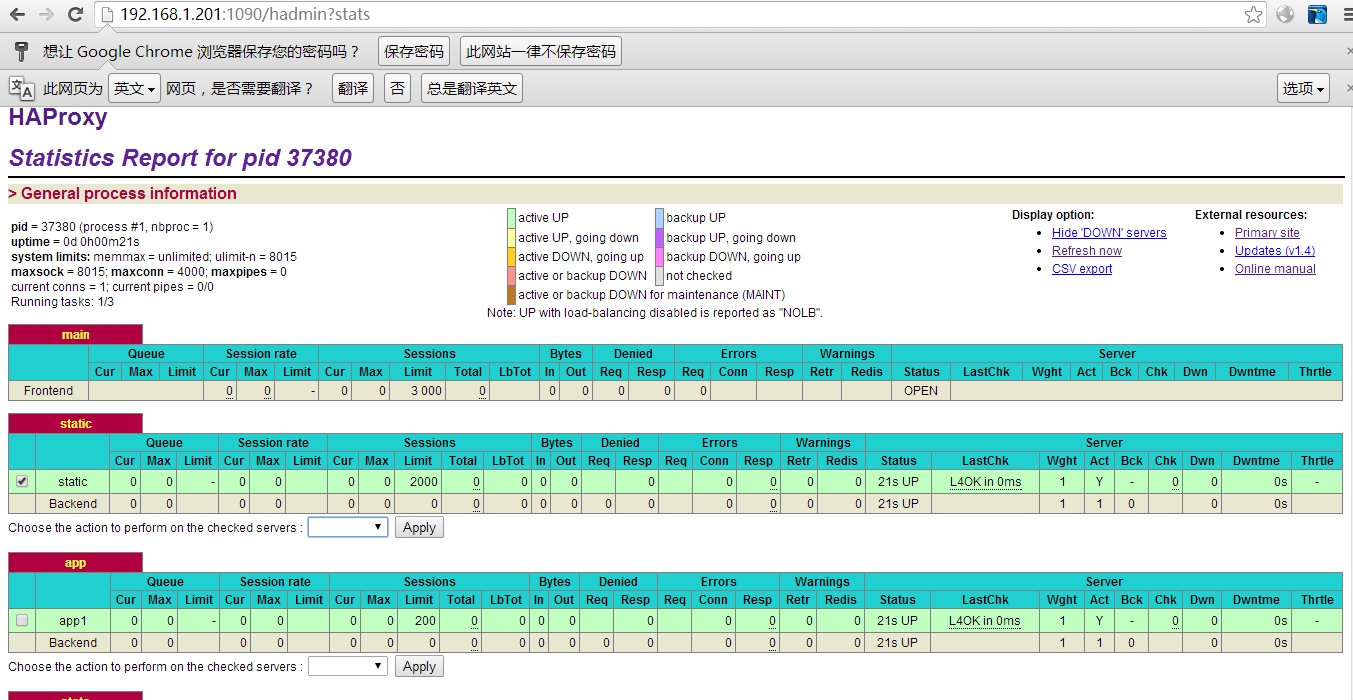Click the 保存密码 button
The height and width of the screenshot is (700, 1353).
412,50
